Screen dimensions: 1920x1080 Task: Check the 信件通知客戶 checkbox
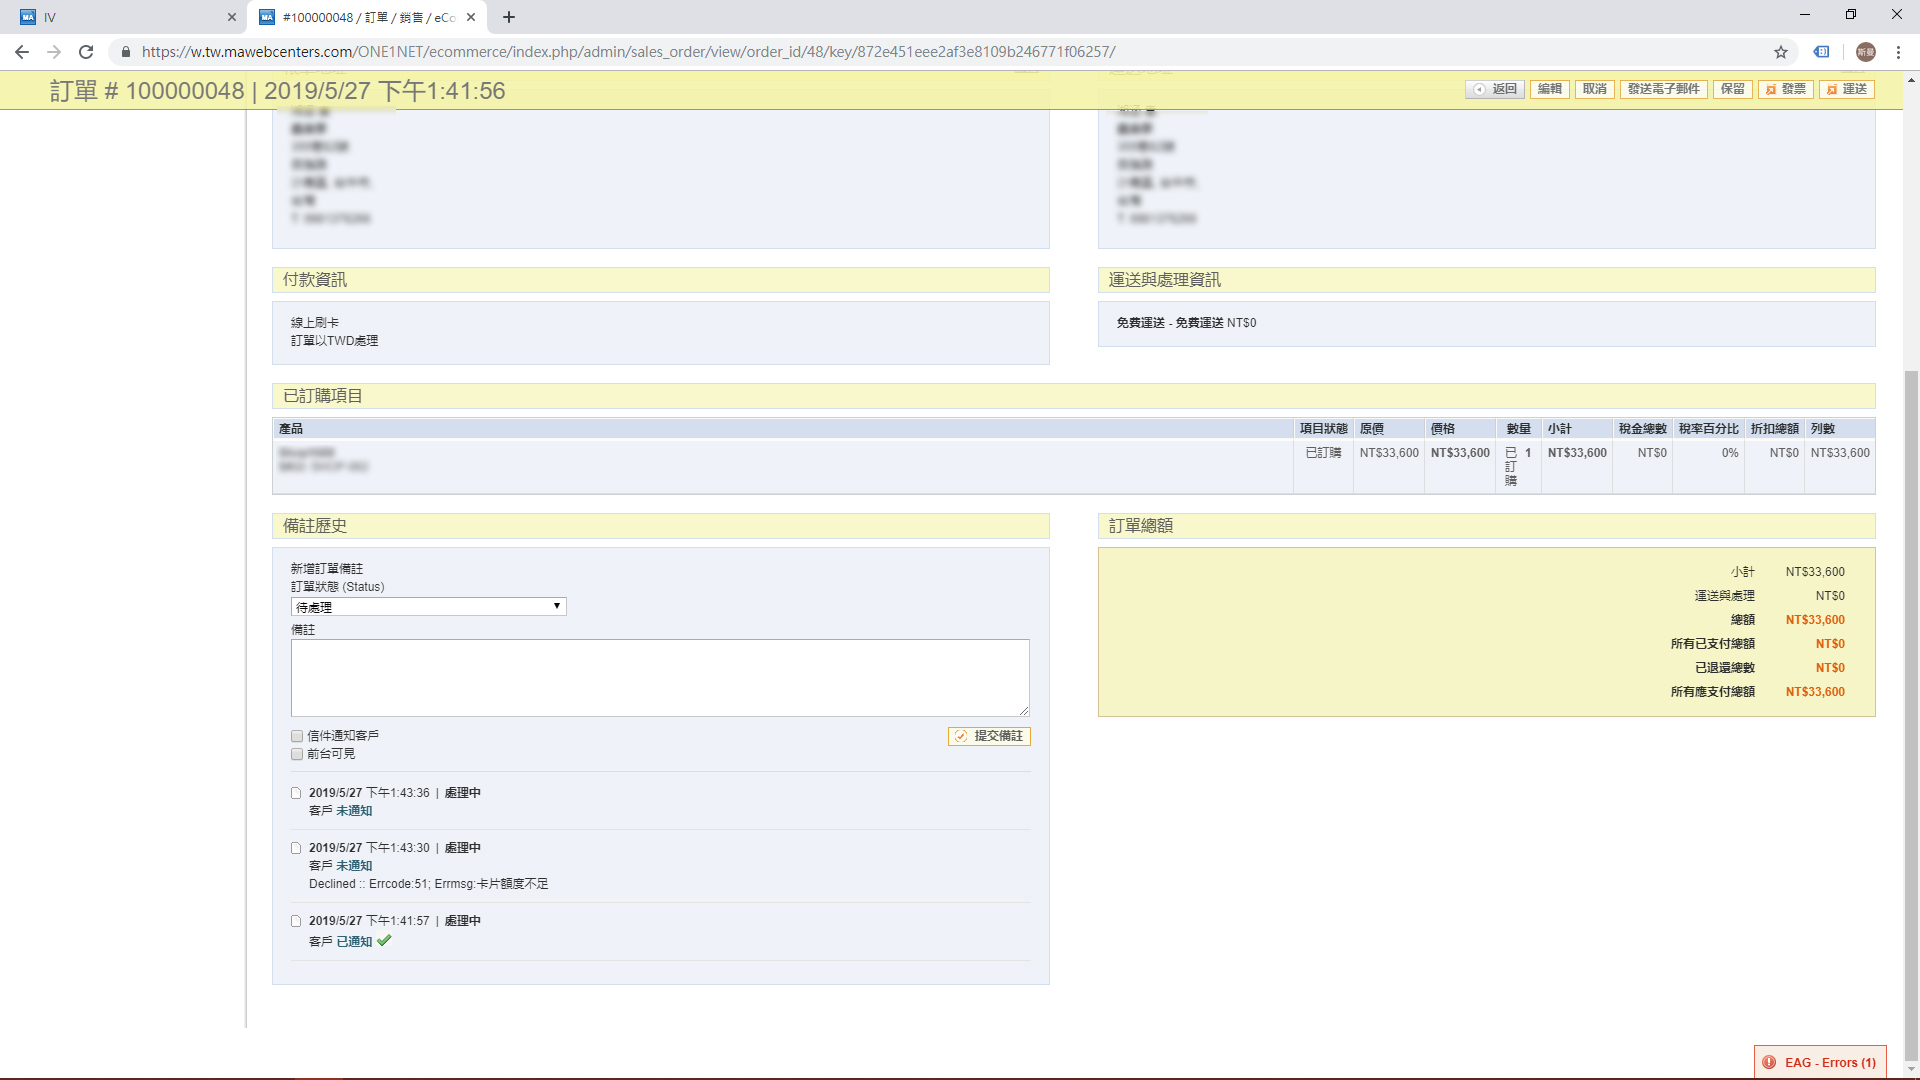(297, 736)
